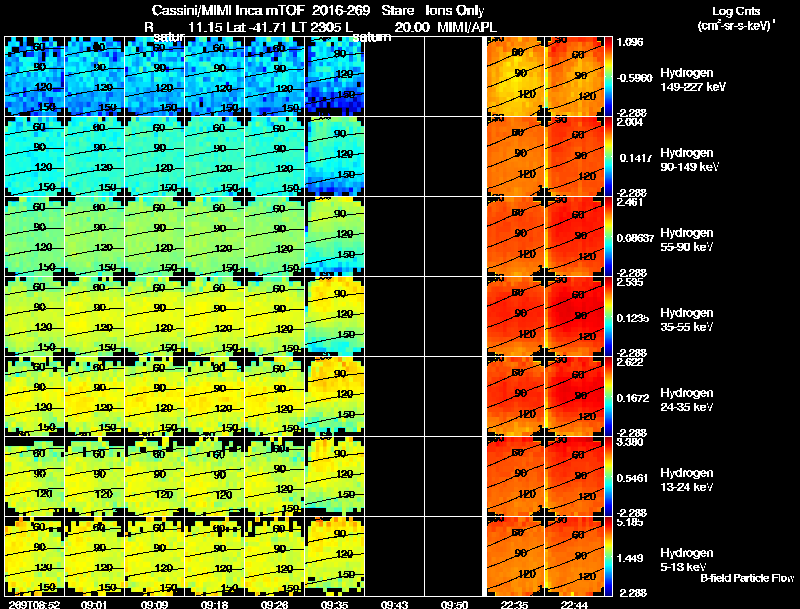Click the 'MIMI/APL' label in header
The height and width of the screenshot is (609, 800).
[467, 27]
